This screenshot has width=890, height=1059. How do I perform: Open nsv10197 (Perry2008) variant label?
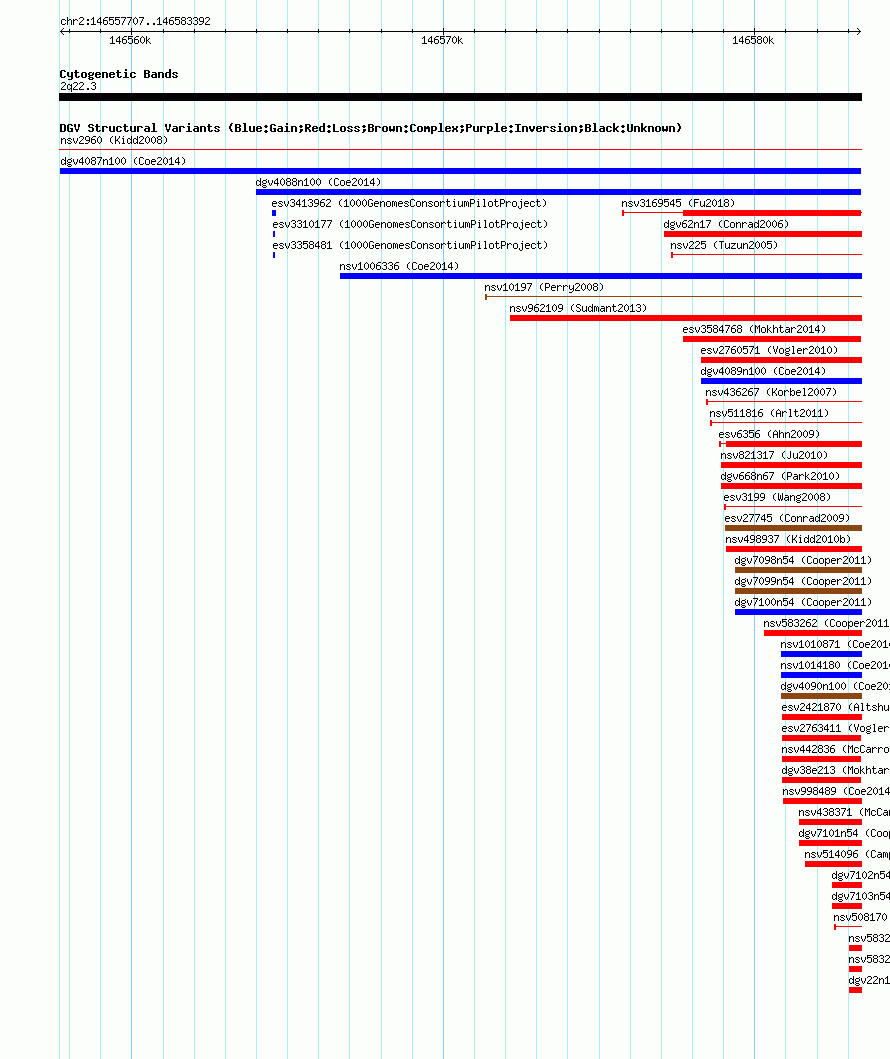[544, 287]
